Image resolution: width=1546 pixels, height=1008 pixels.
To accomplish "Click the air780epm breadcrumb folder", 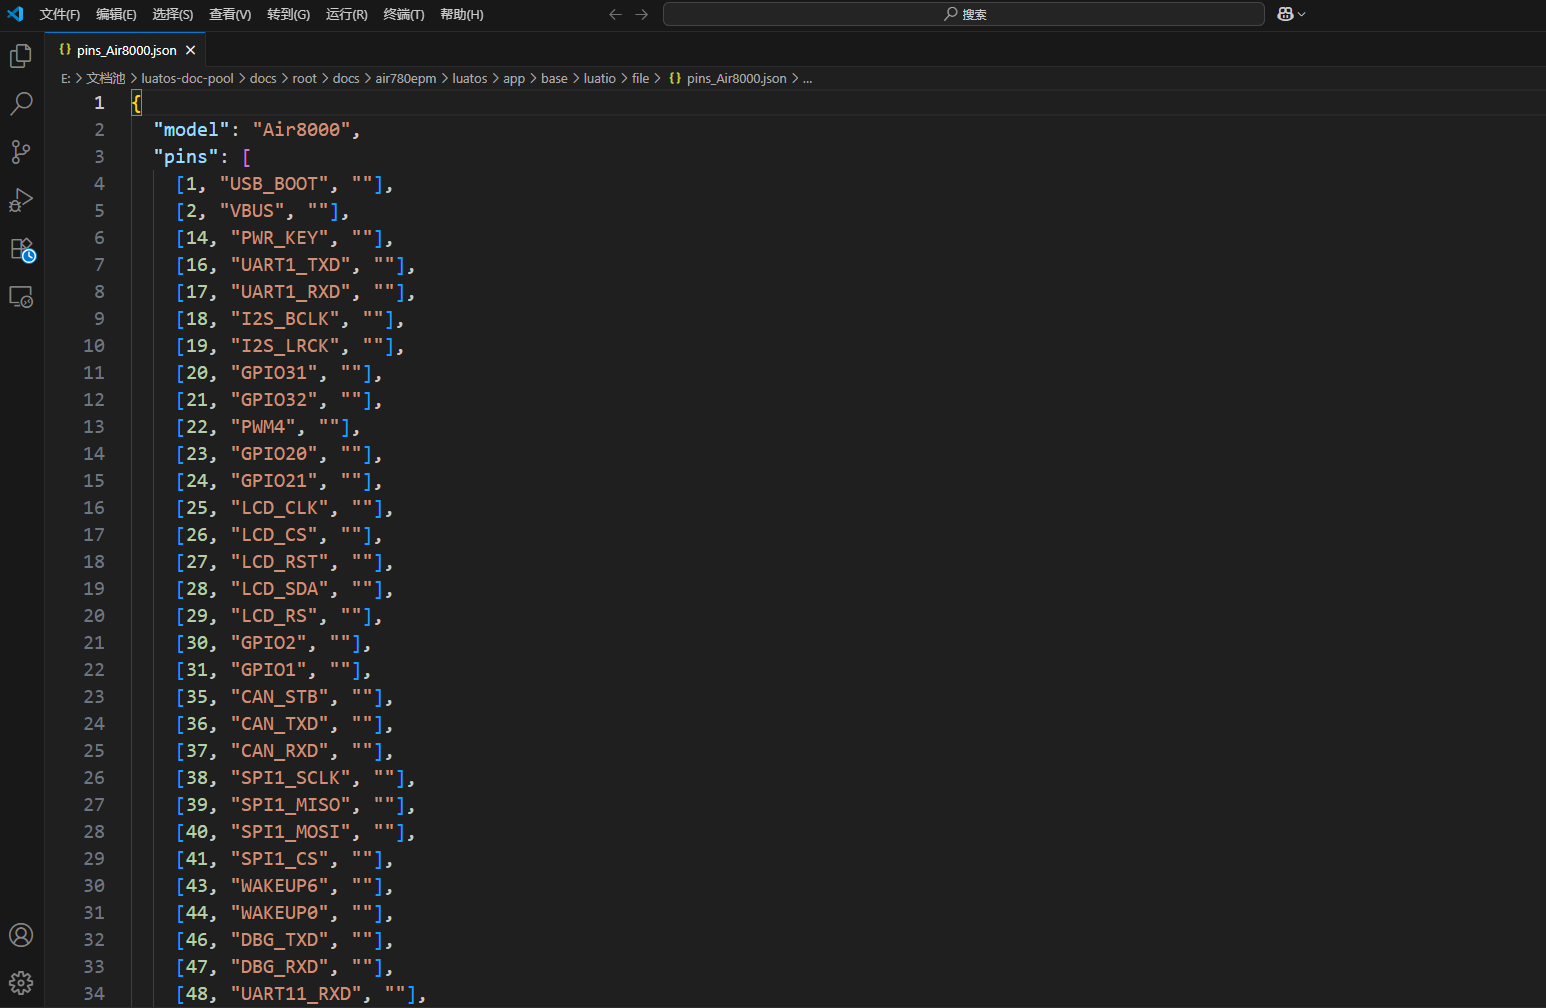I will point(406,78).
